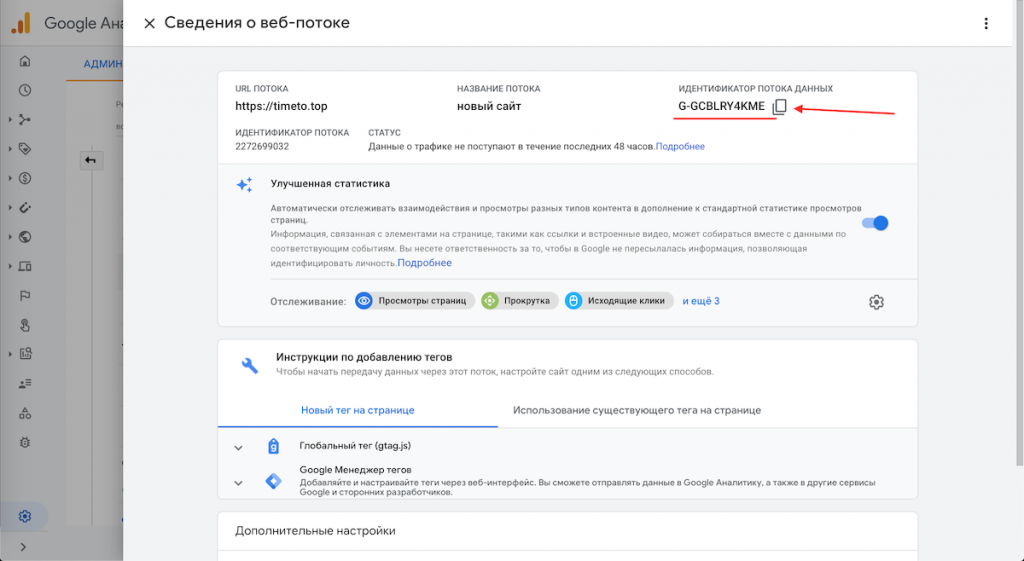
Task: Click the outbound clicks mouse icon
Action: [x=573, y=300]
